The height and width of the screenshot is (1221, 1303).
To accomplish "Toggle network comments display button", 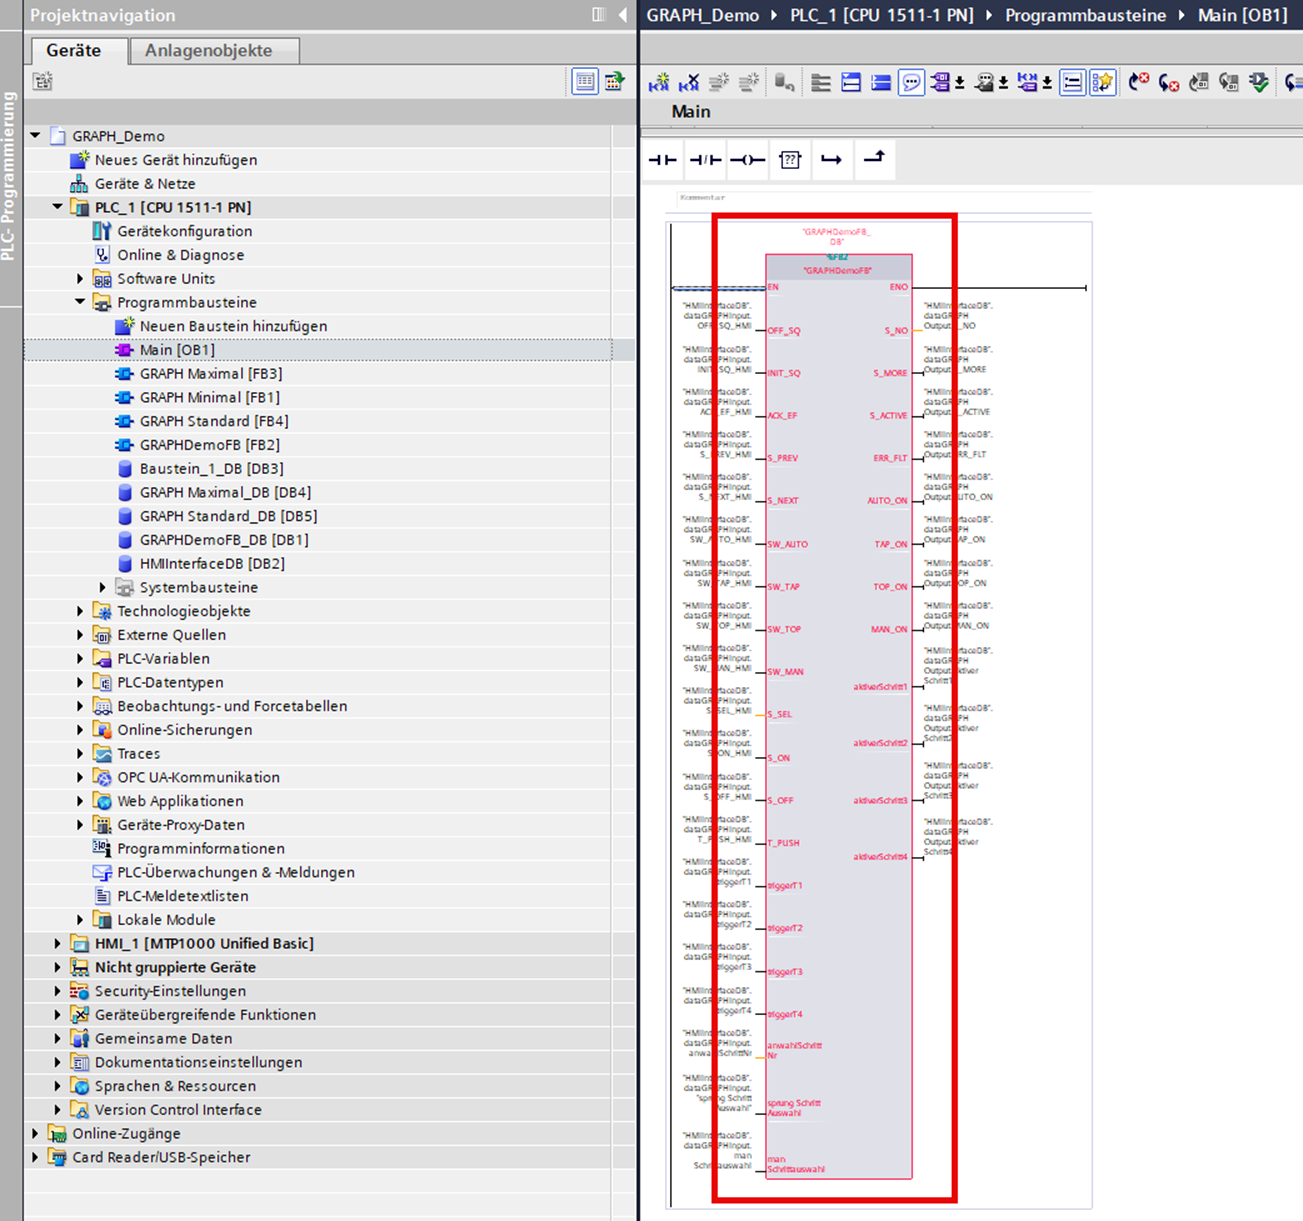I will (x=911, y=83).
